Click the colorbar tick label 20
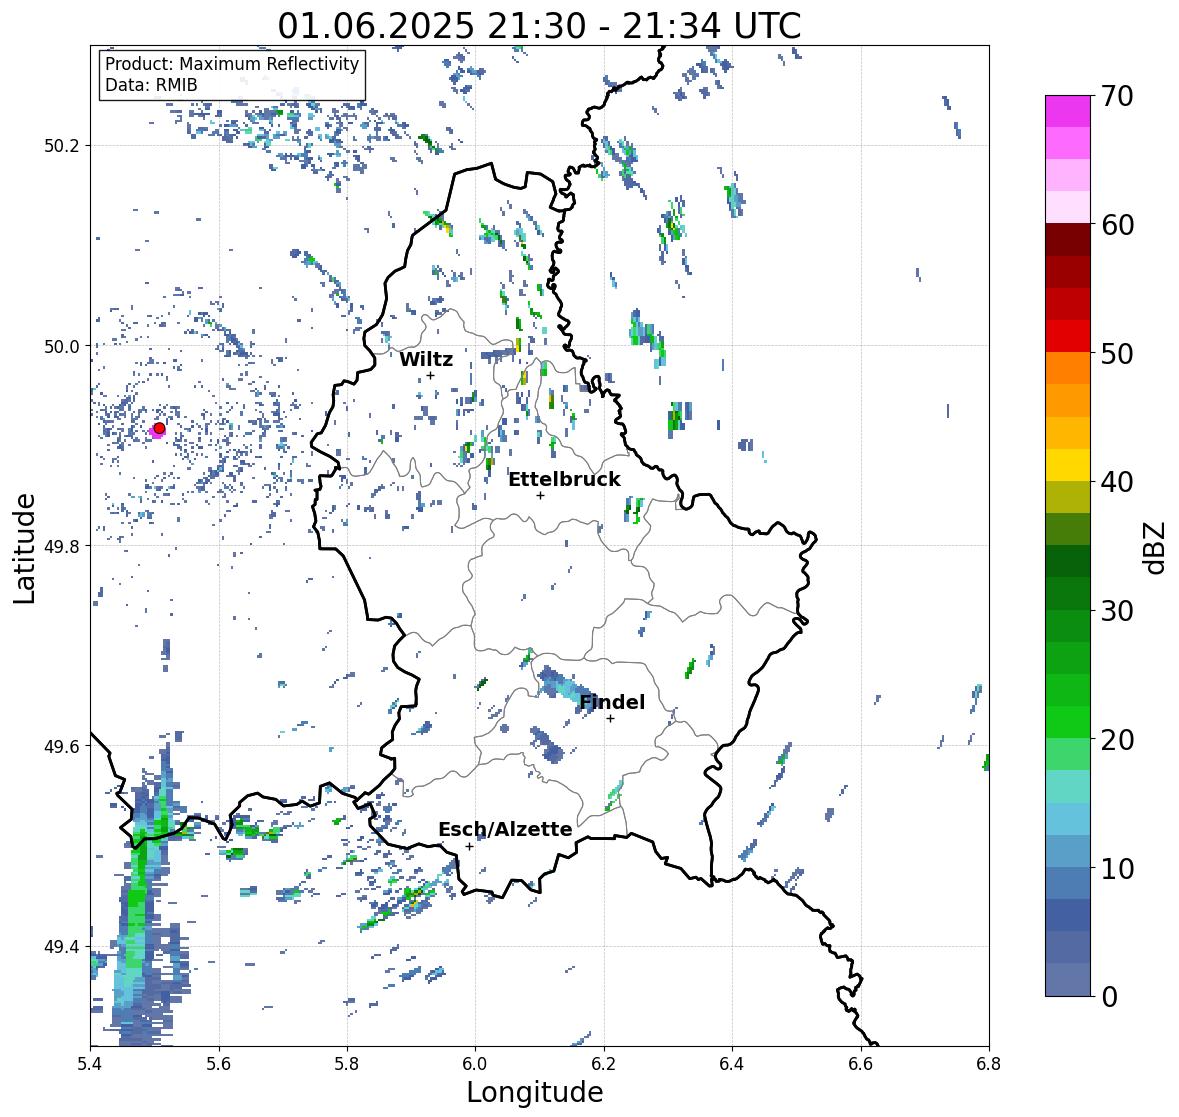Screen dimensions: 1179x1117 pyautogui.click(x=1117, y=740)
